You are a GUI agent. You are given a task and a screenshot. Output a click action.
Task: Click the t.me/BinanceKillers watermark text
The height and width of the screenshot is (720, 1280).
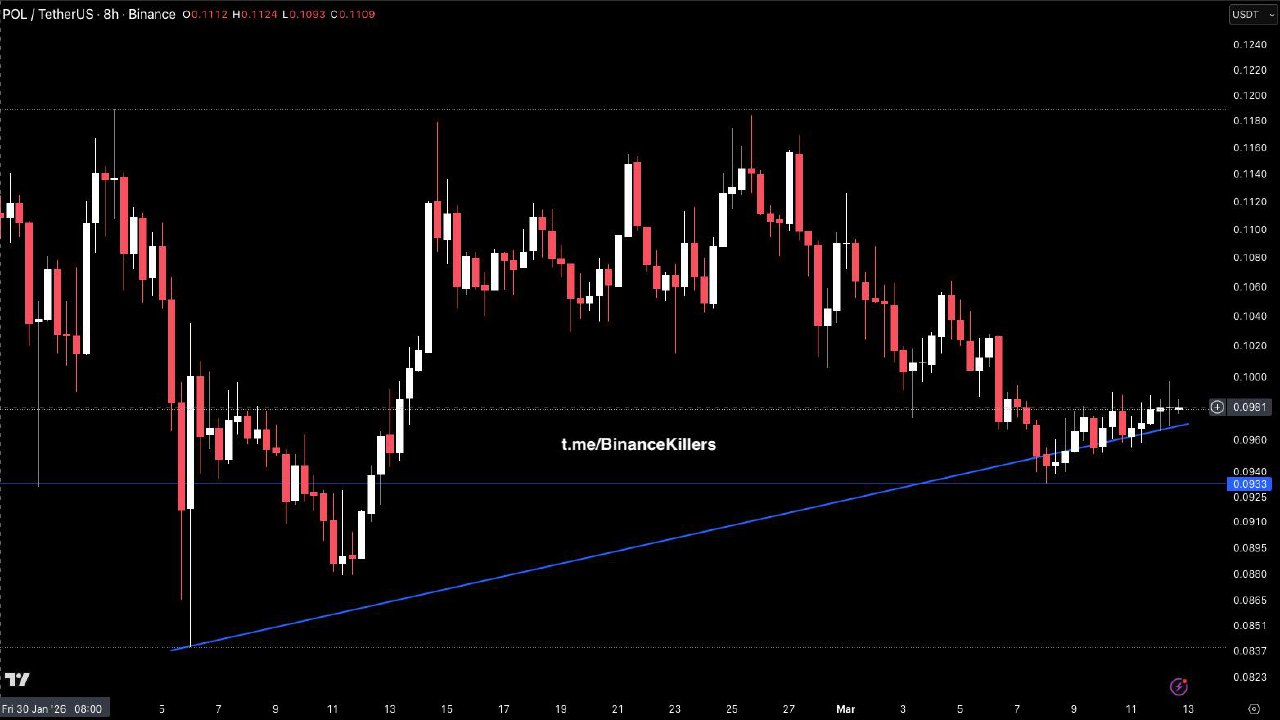coord(638,444)
